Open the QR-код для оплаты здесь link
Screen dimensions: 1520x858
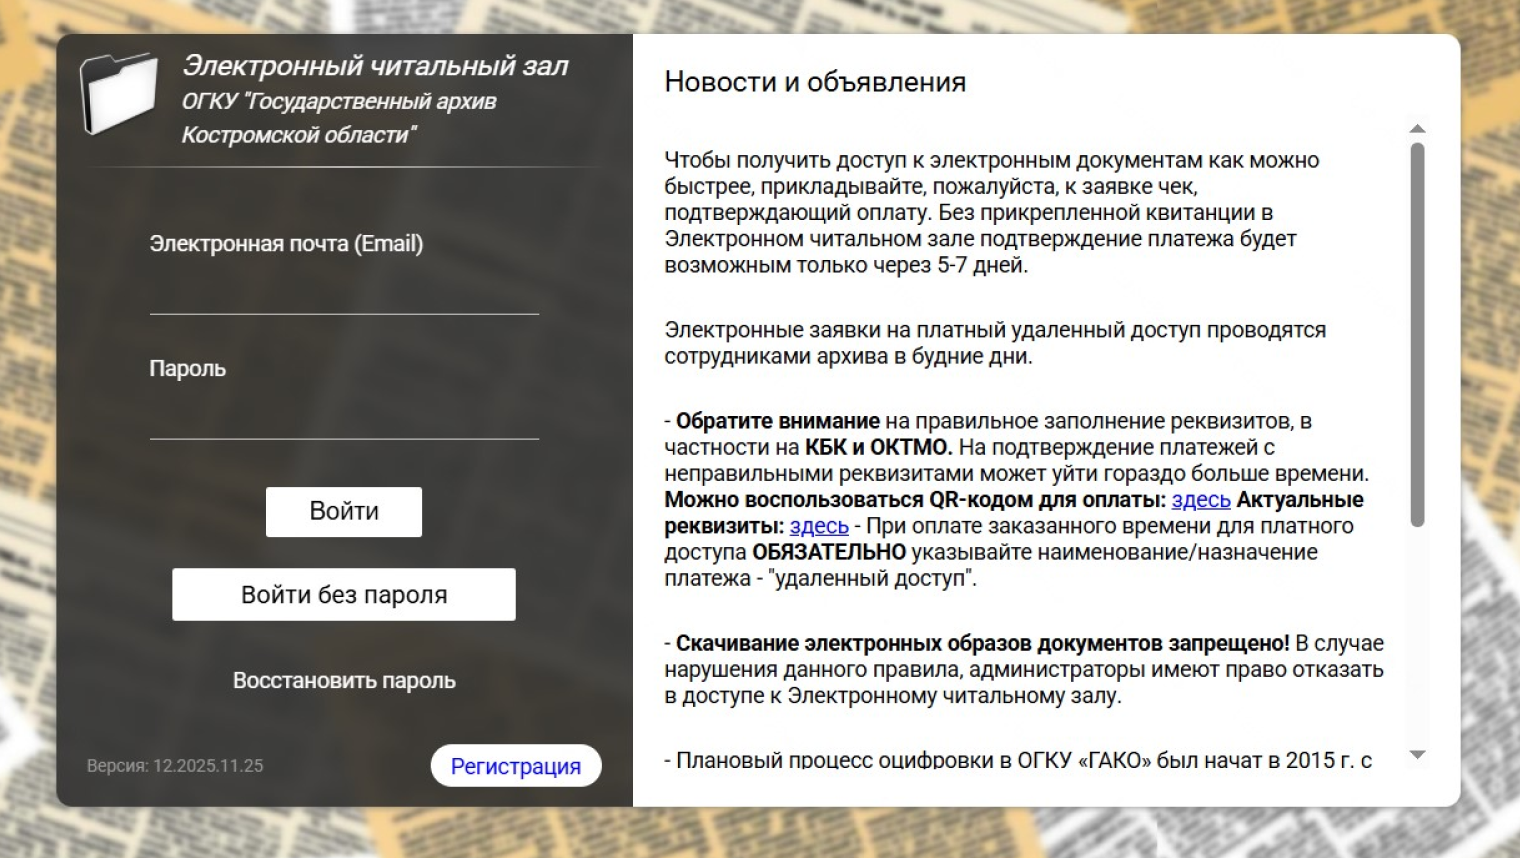pos(1201,500)
